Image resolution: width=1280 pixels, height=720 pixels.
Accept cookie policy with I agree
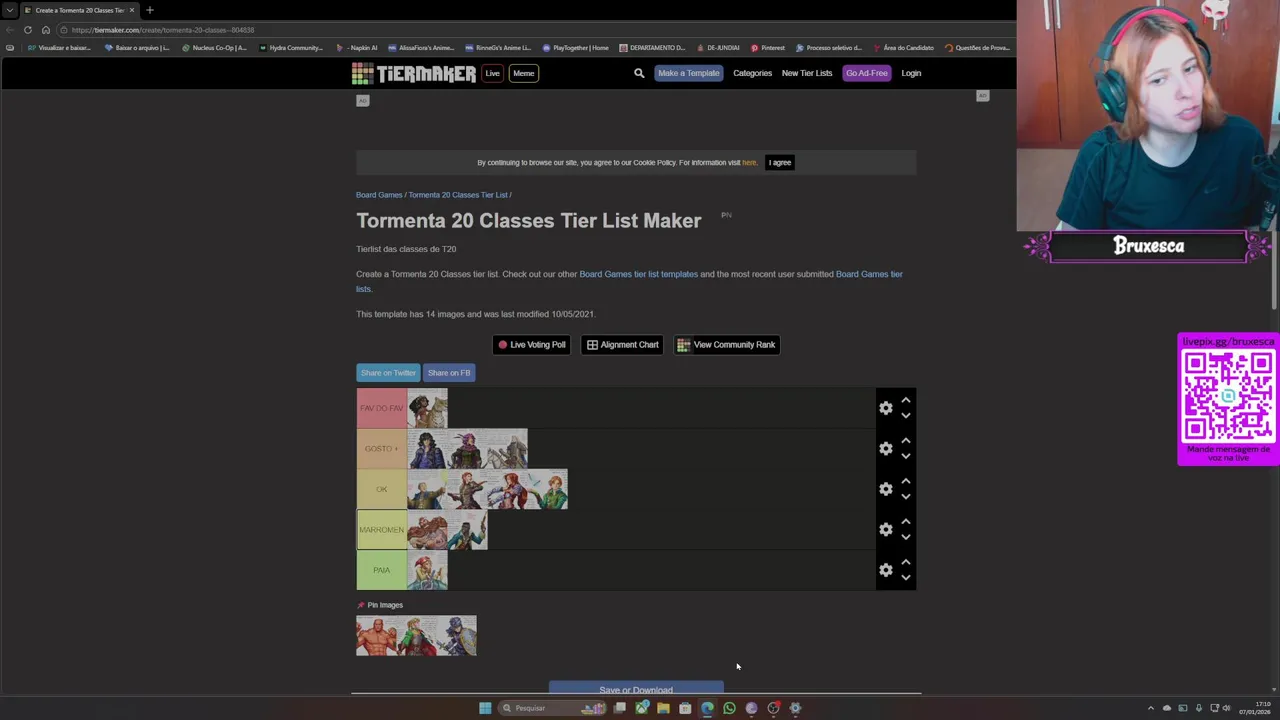click(x=780, y=162)
